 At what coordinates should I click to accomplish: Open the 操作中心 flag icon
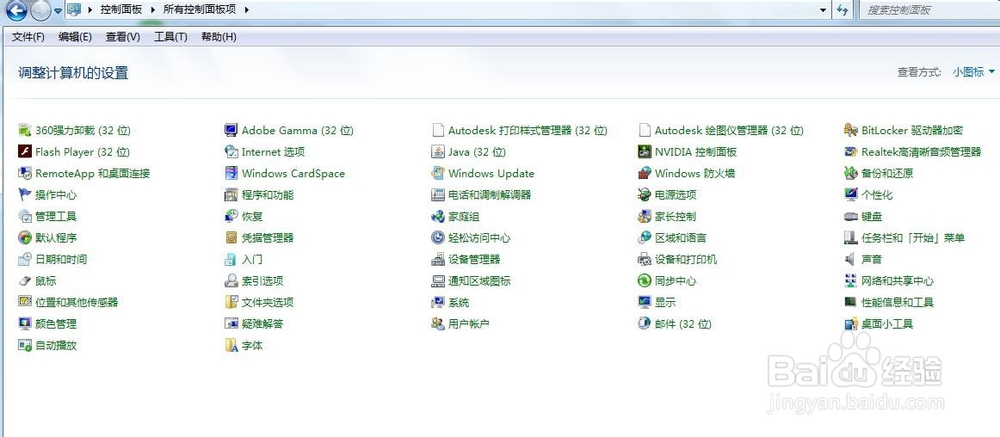point(25,195)
